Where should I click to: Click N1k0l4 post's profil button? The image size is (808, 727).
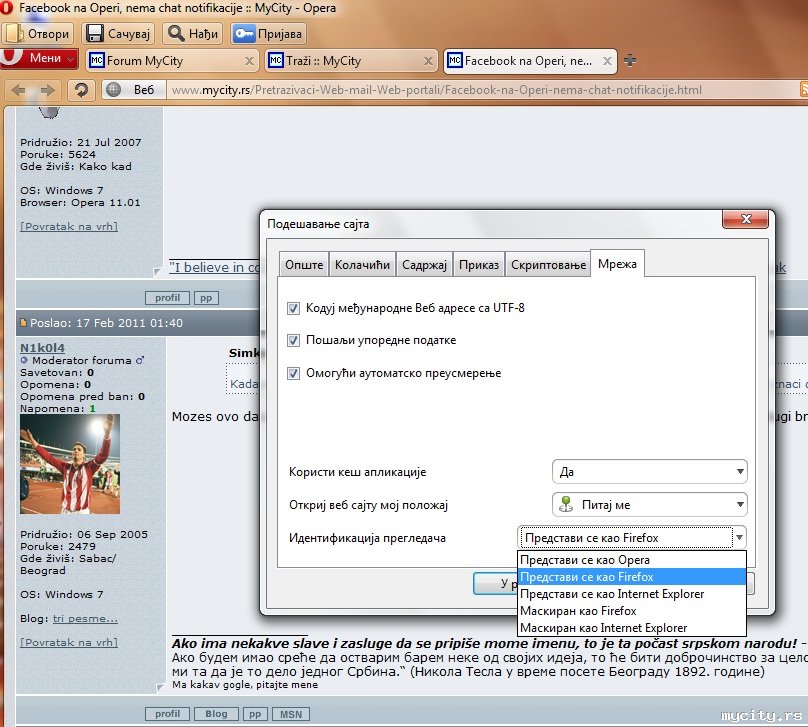(x=167, y=714)
